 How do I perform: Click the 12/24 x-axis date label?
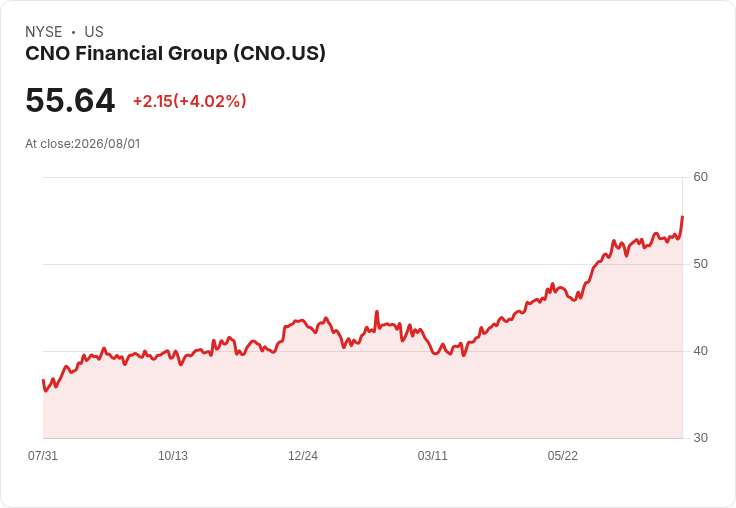303,455
